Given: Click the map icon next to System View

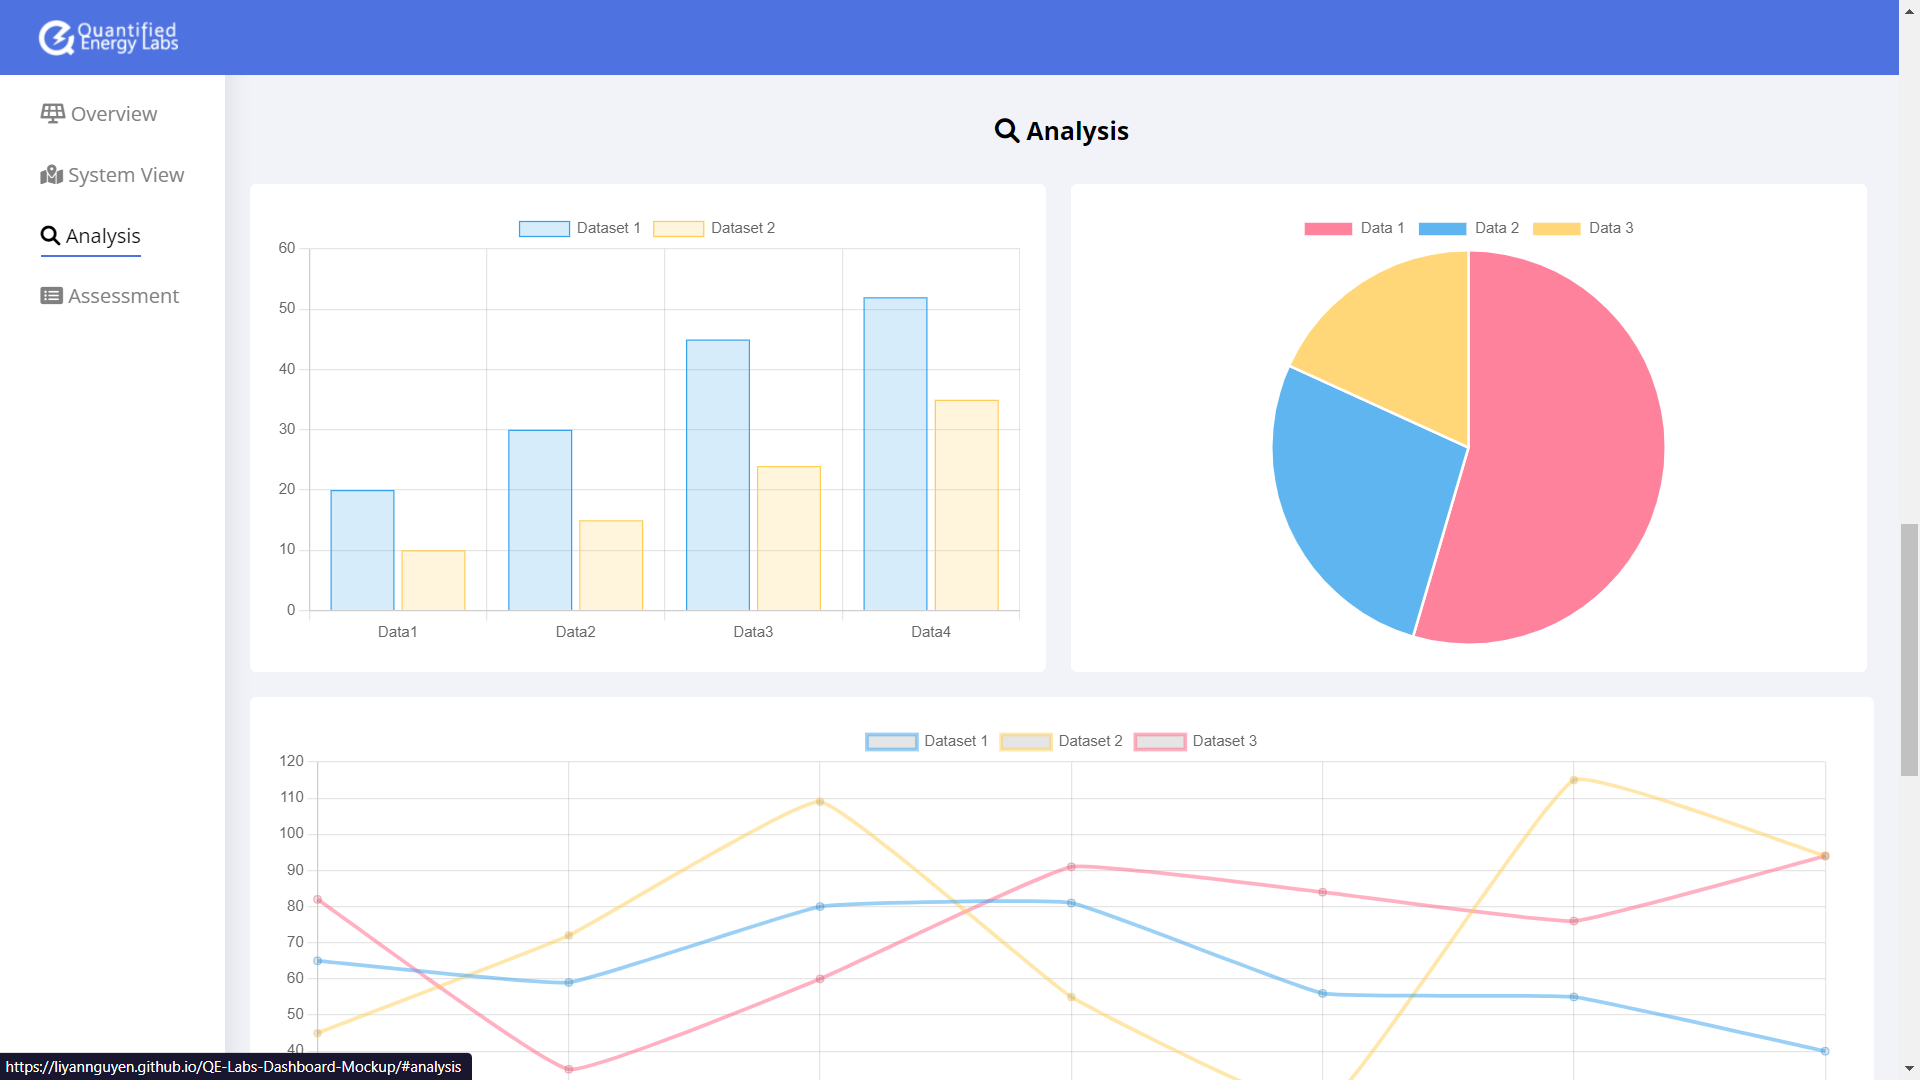Looking at the screenshot, I should click(51, 174).
